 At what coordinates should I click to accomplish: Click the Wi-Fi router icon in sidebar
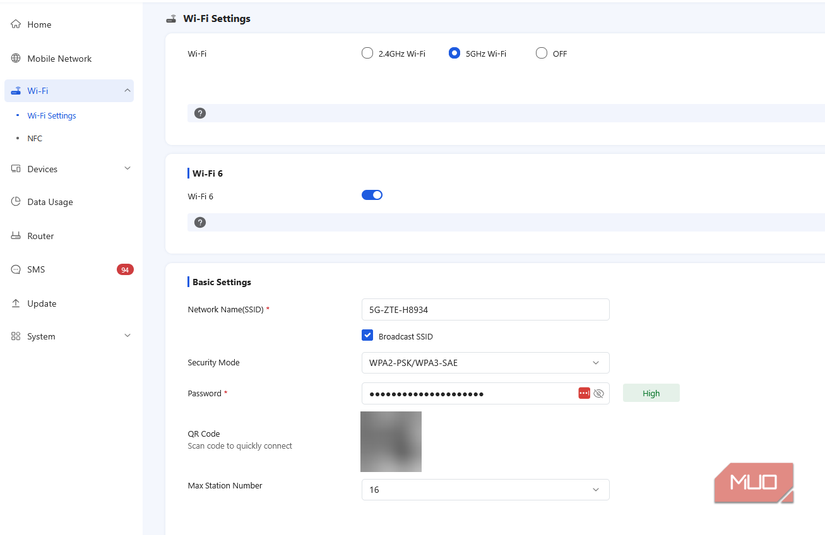pos(16,90)
